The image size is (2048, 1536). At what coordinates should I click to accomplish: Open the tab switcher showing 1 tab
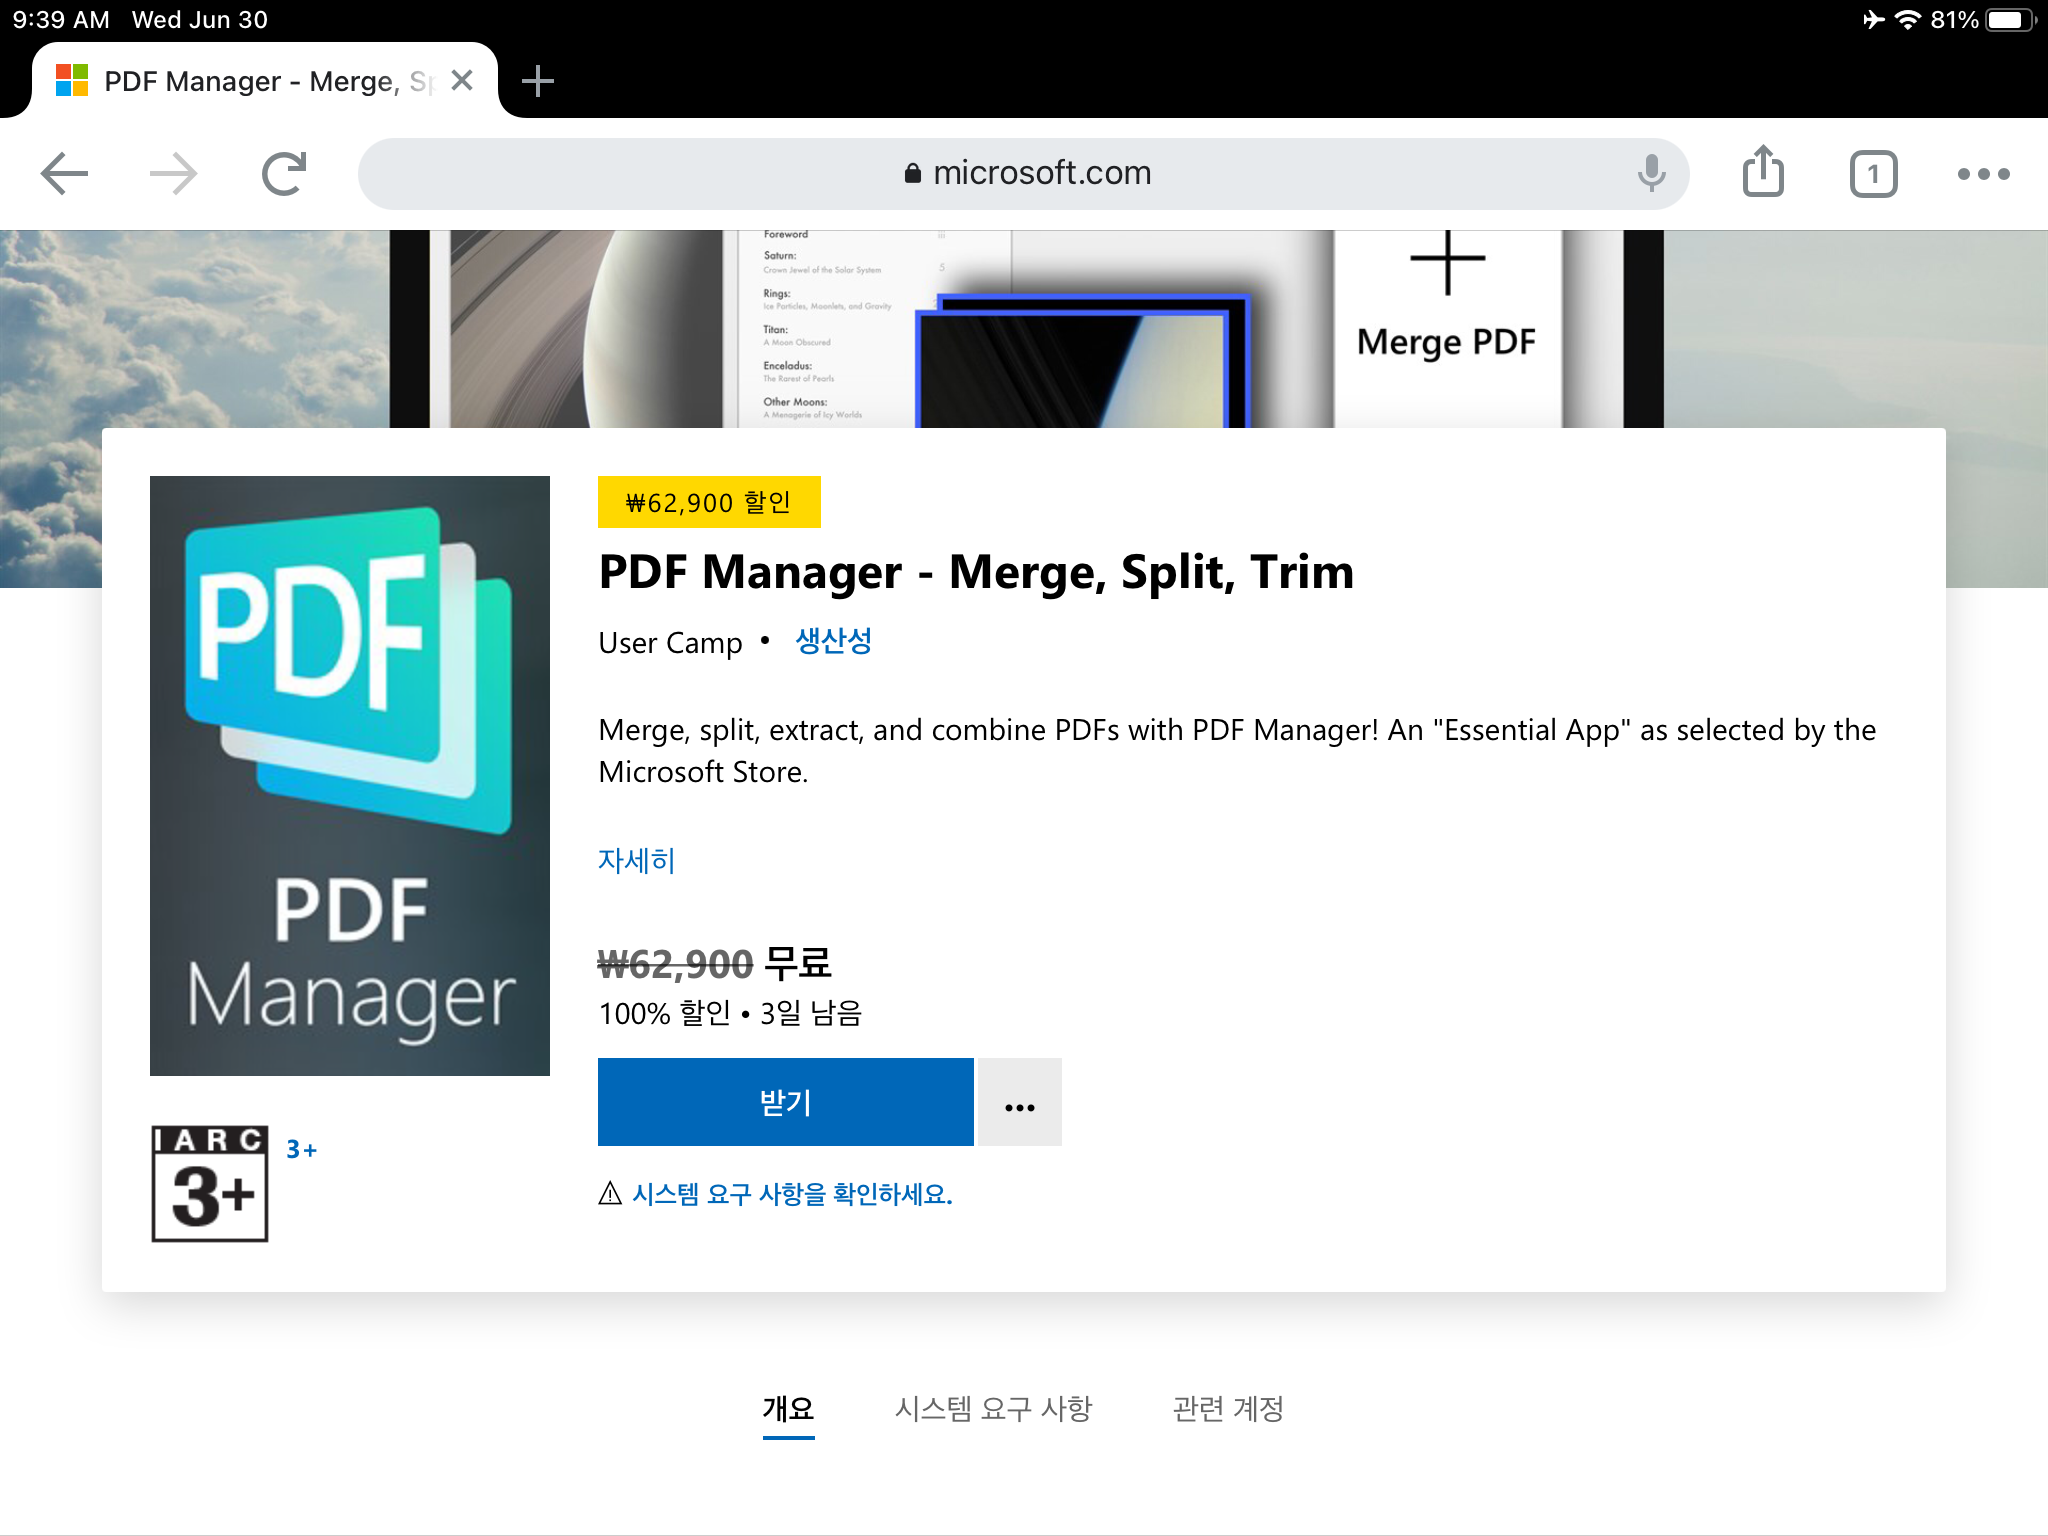coord(1873,174)
